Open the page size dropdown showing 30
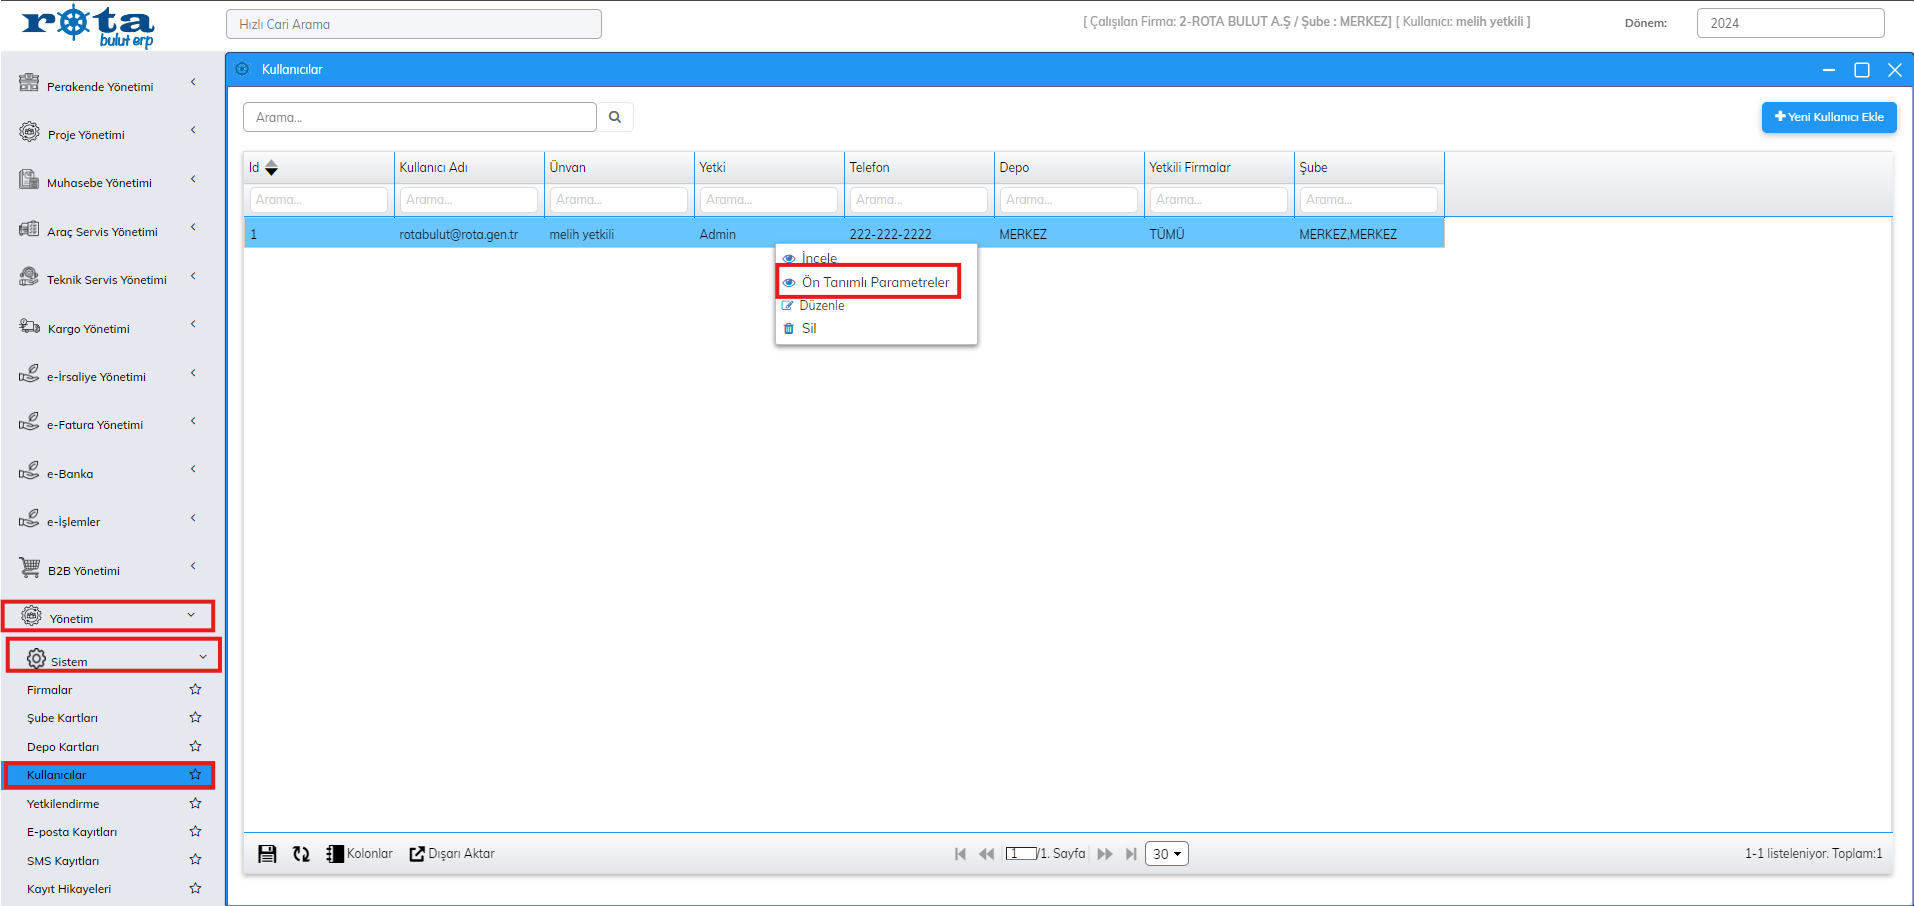Image resolution: width=1914 pixels, height=906 pixels. point(1166,854)
